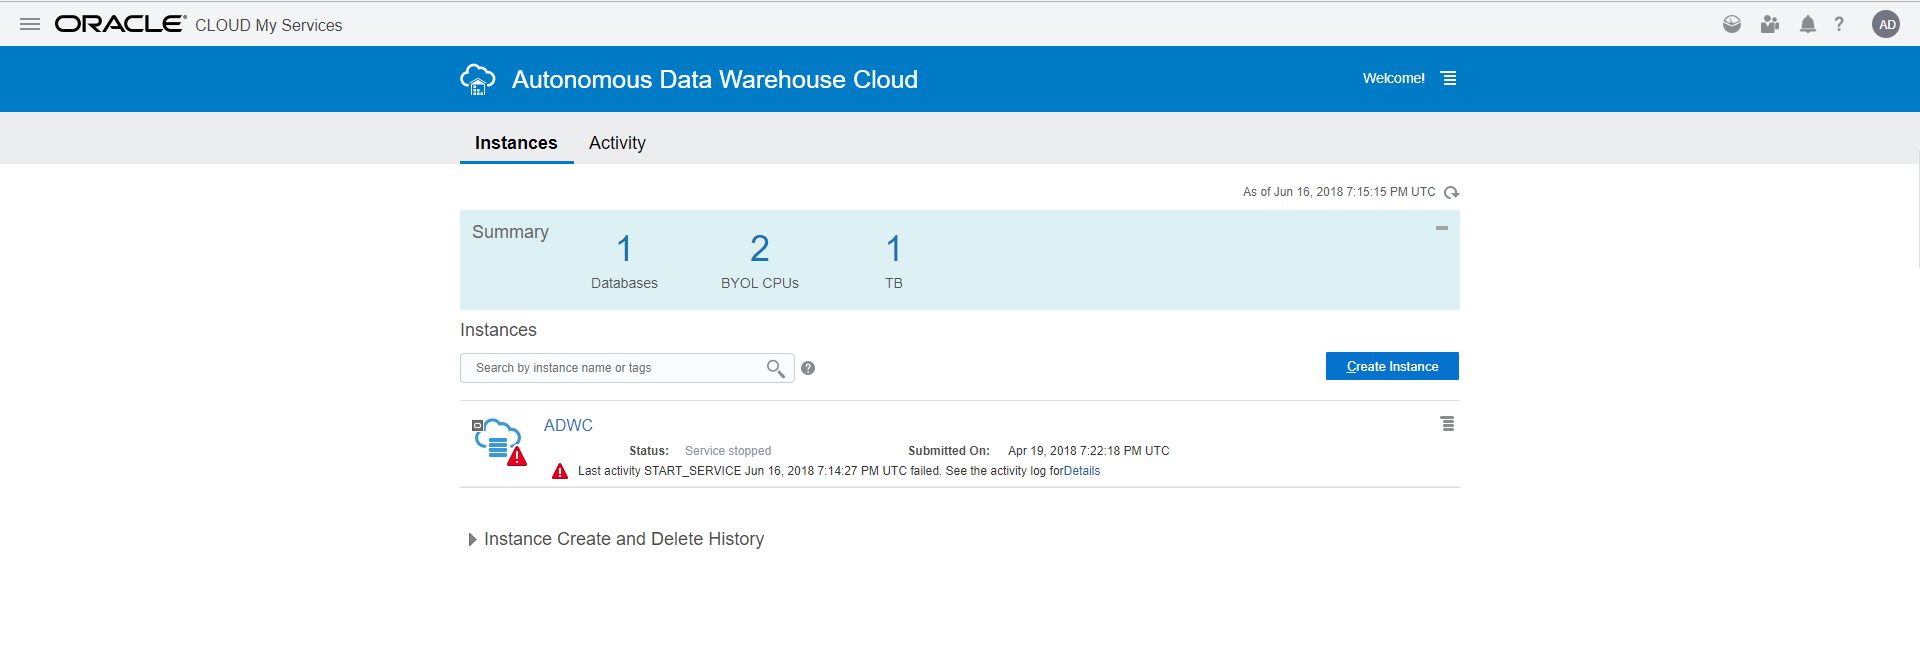The height and width of the screenshot is (646, 1920).
Task: Open the ADWC instance link
Action: tap(568, 425)
